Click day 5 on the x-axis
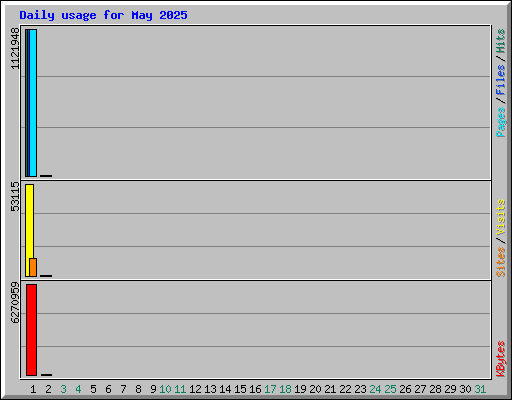The width and height of the screenshot is (512, 400). pos(93,389)
